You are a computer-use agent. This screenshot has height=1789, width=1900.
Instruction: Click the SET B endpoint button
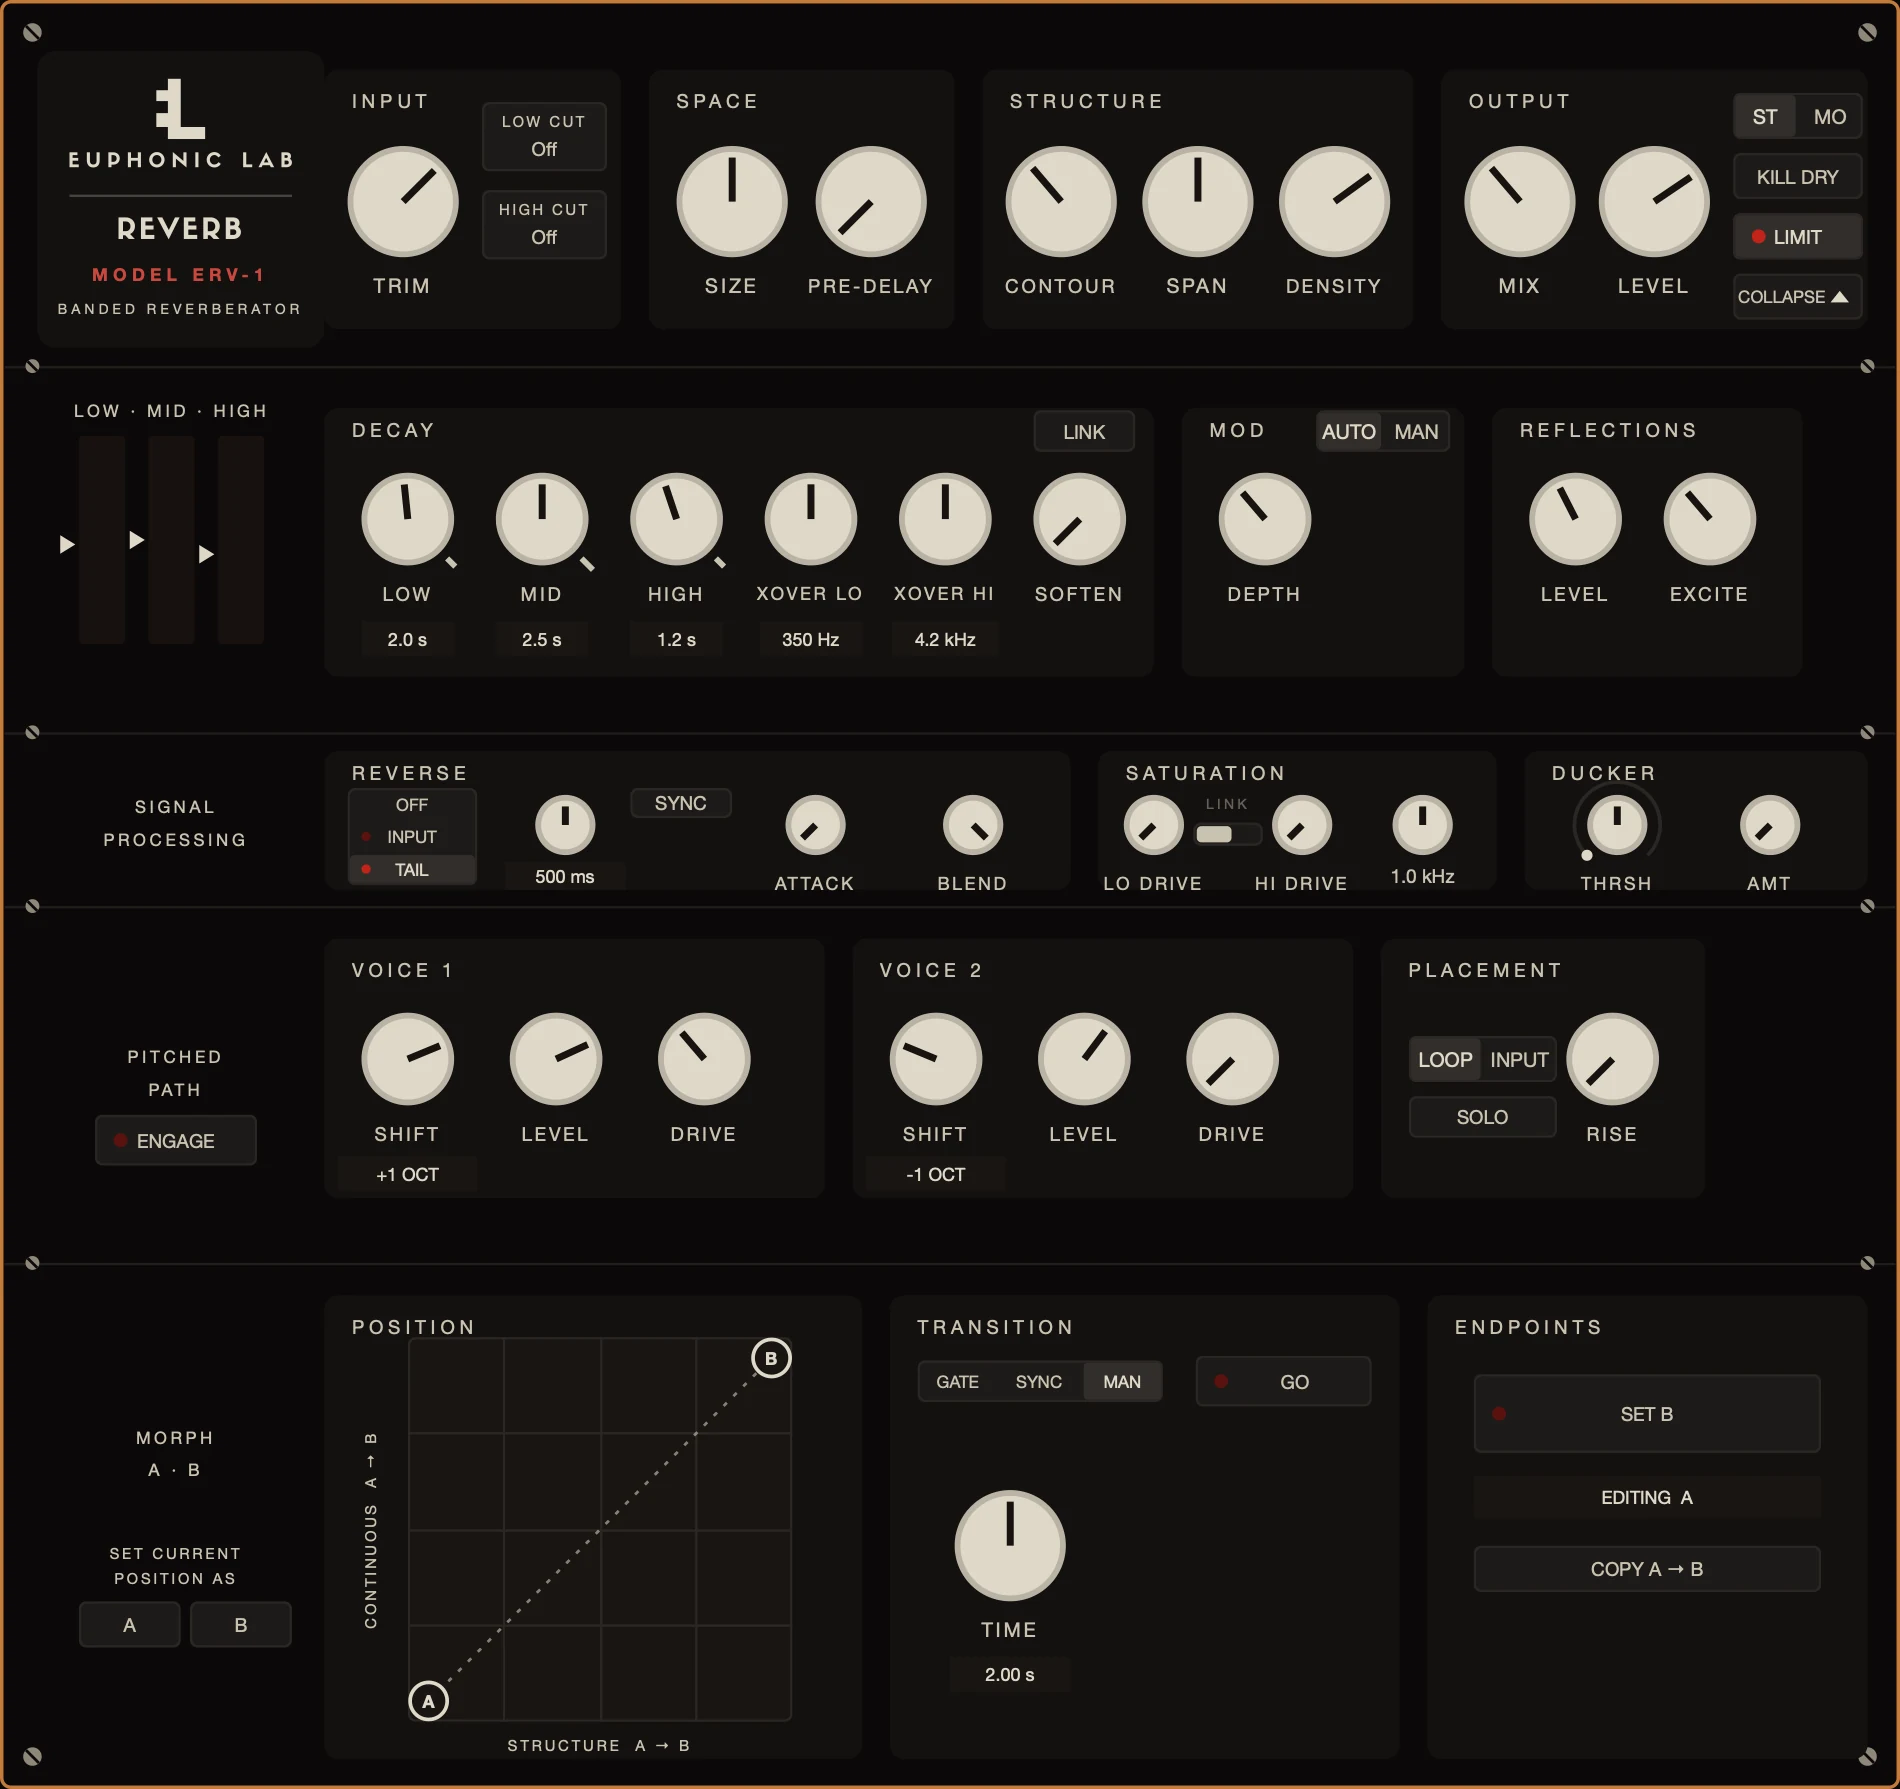tap(1647, 1414)
